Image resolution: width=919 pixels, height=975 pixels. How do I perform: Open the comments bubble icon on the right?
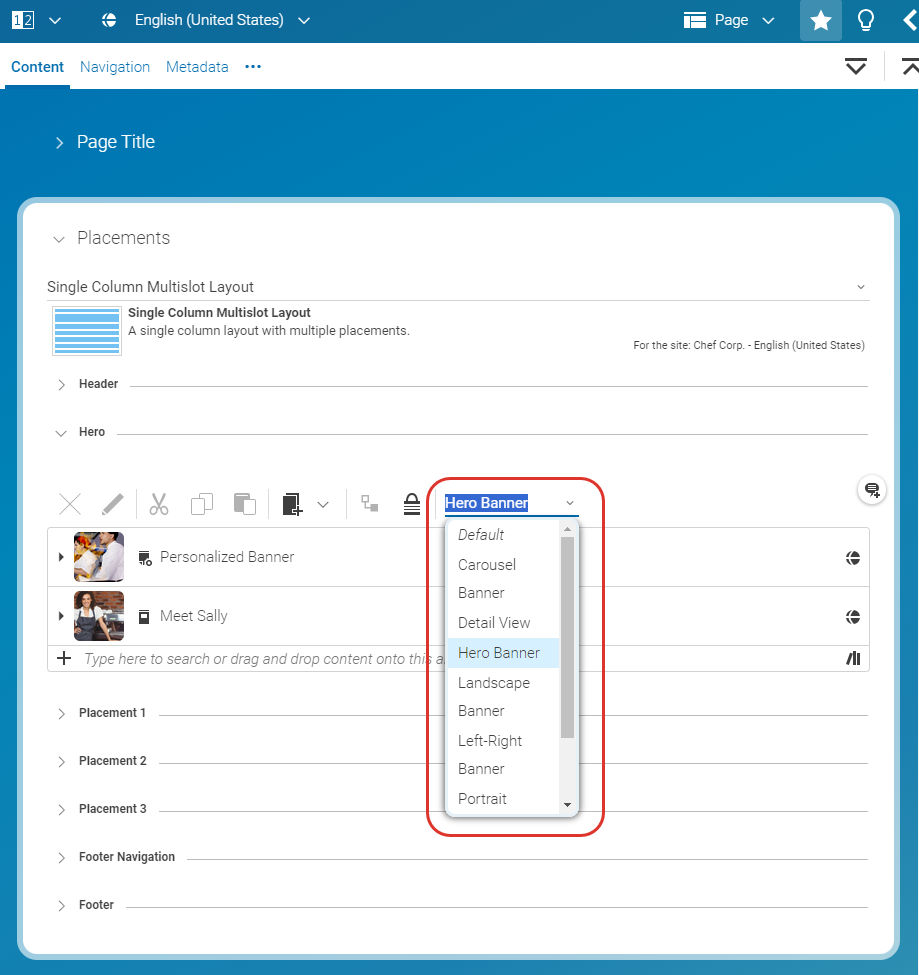(x=870, y=489)
